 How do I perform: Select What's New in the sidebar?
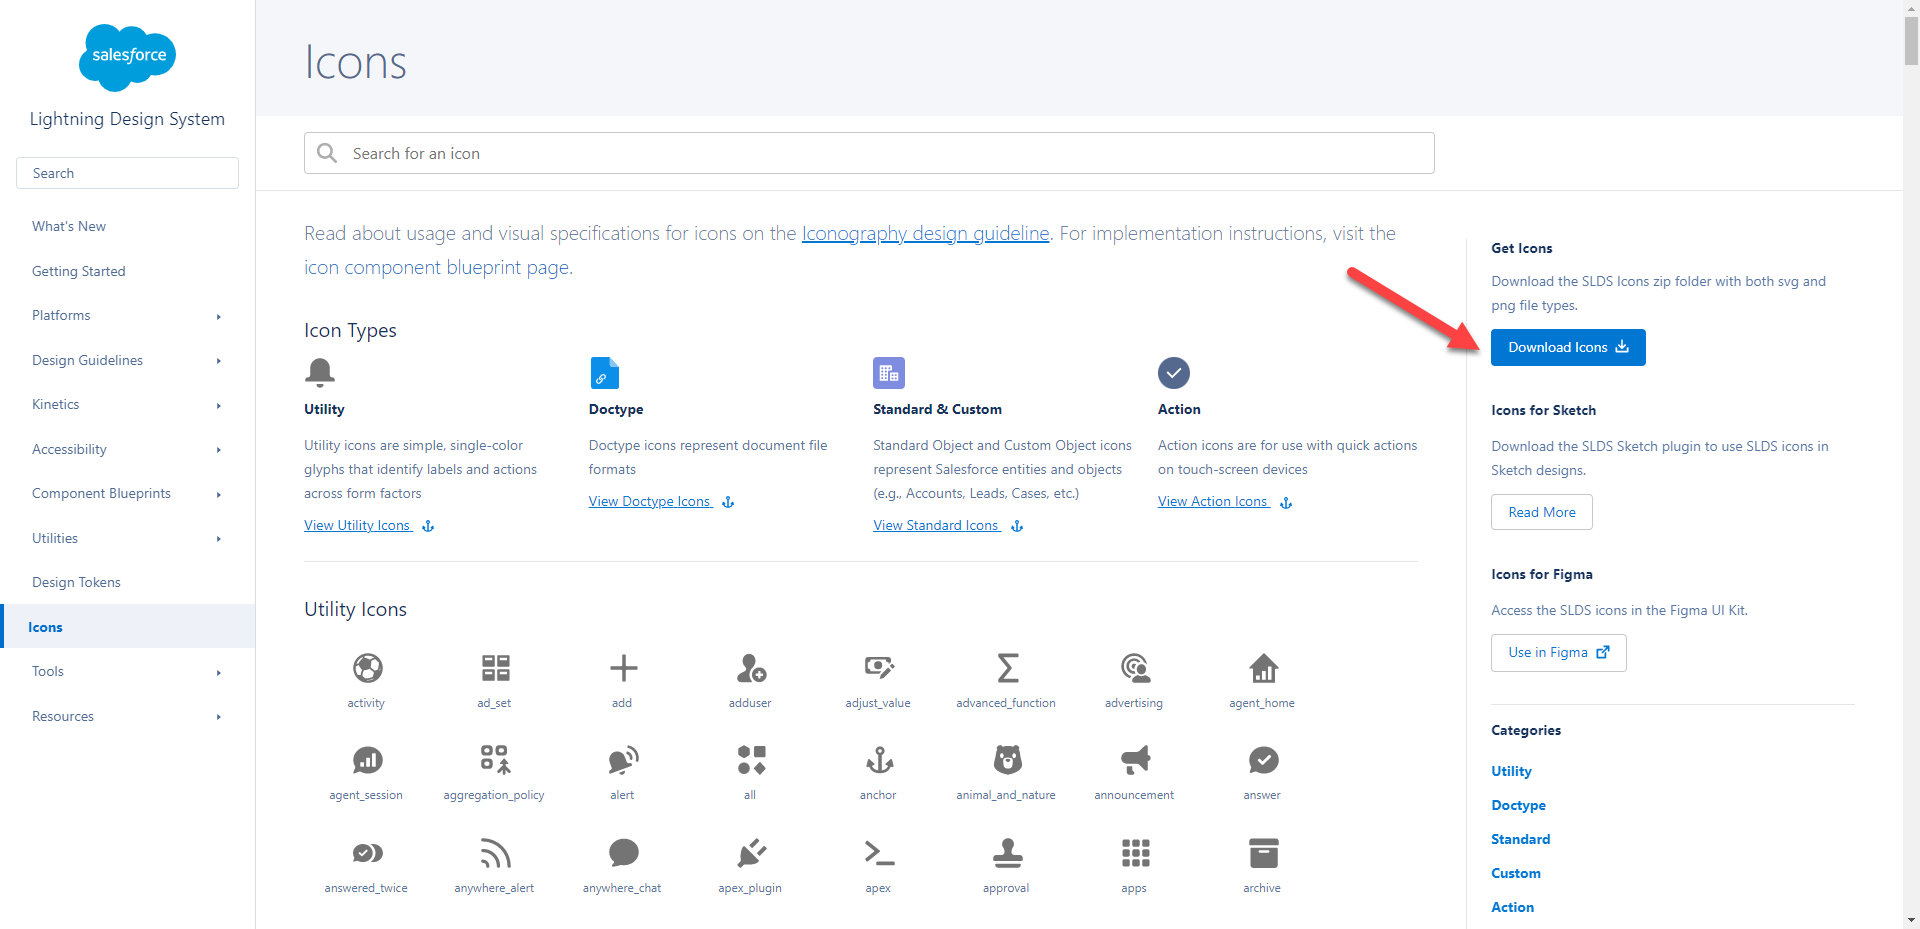(68, 225)
